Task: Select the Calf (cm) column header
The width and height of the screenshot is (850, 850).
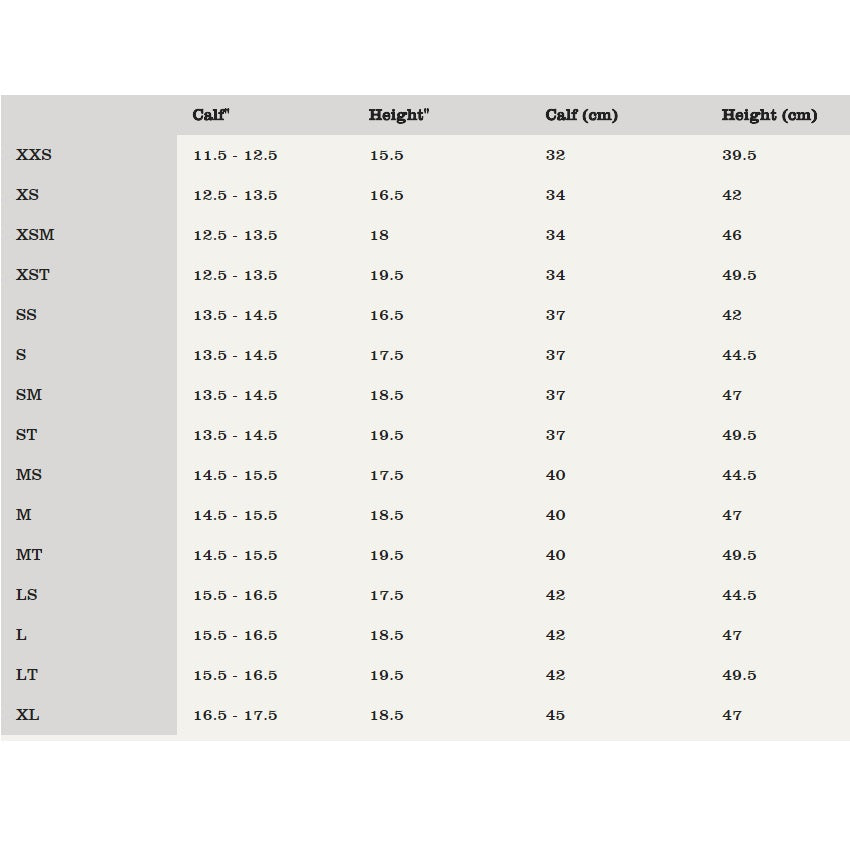Action: [x=581, y=115]
